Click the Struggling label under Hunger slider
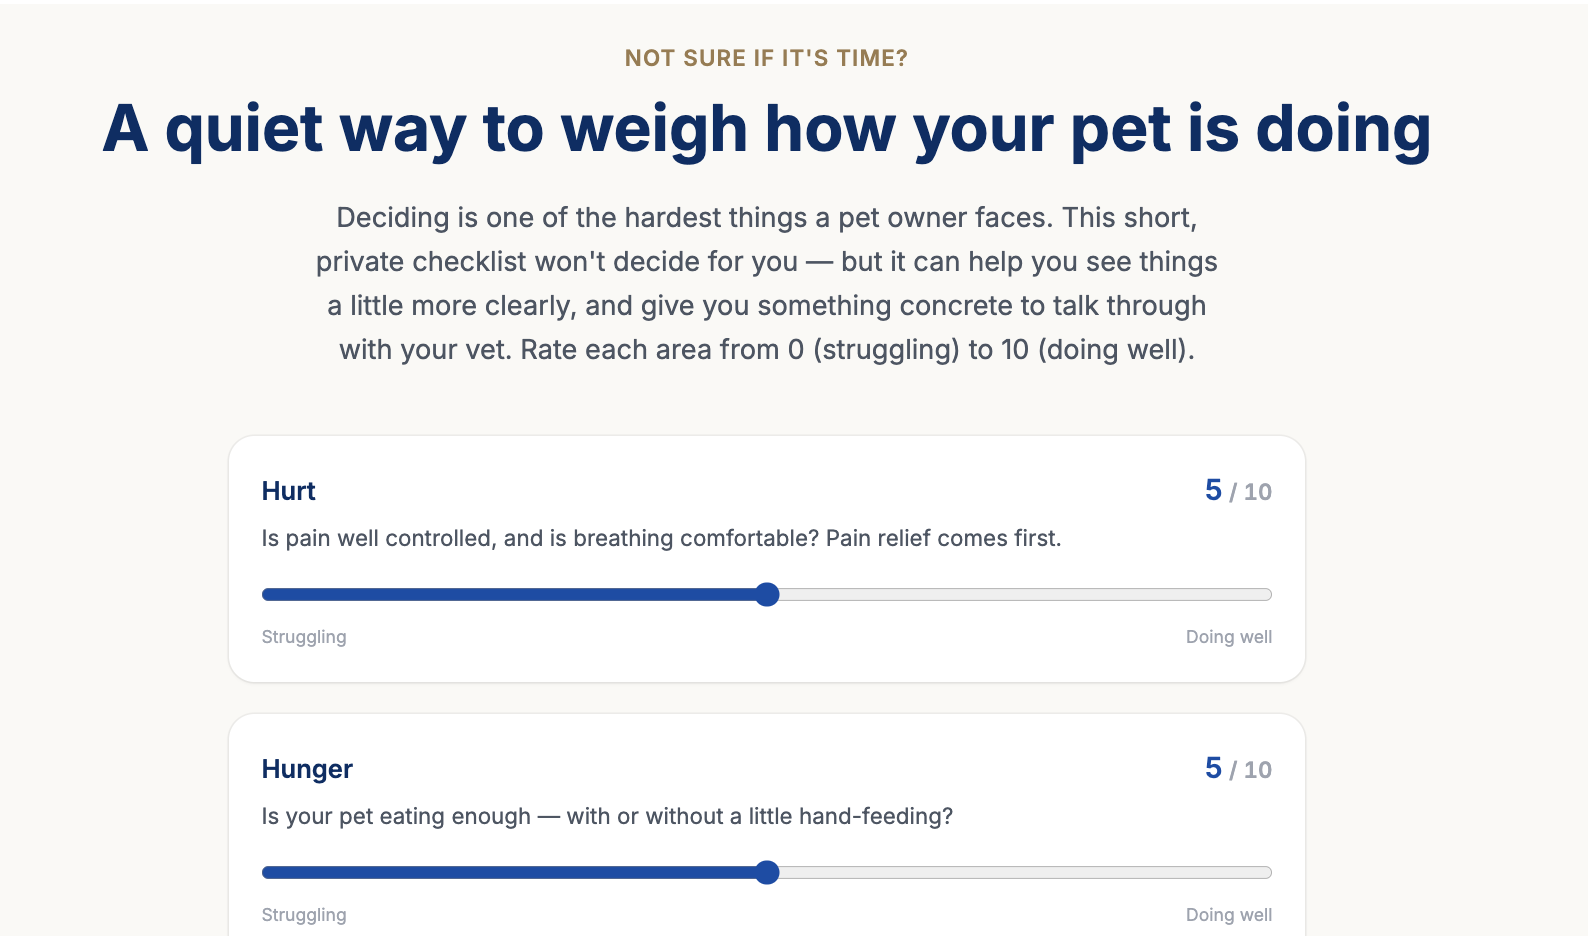This screenshot has width=1588, height=936. [304, 915]
